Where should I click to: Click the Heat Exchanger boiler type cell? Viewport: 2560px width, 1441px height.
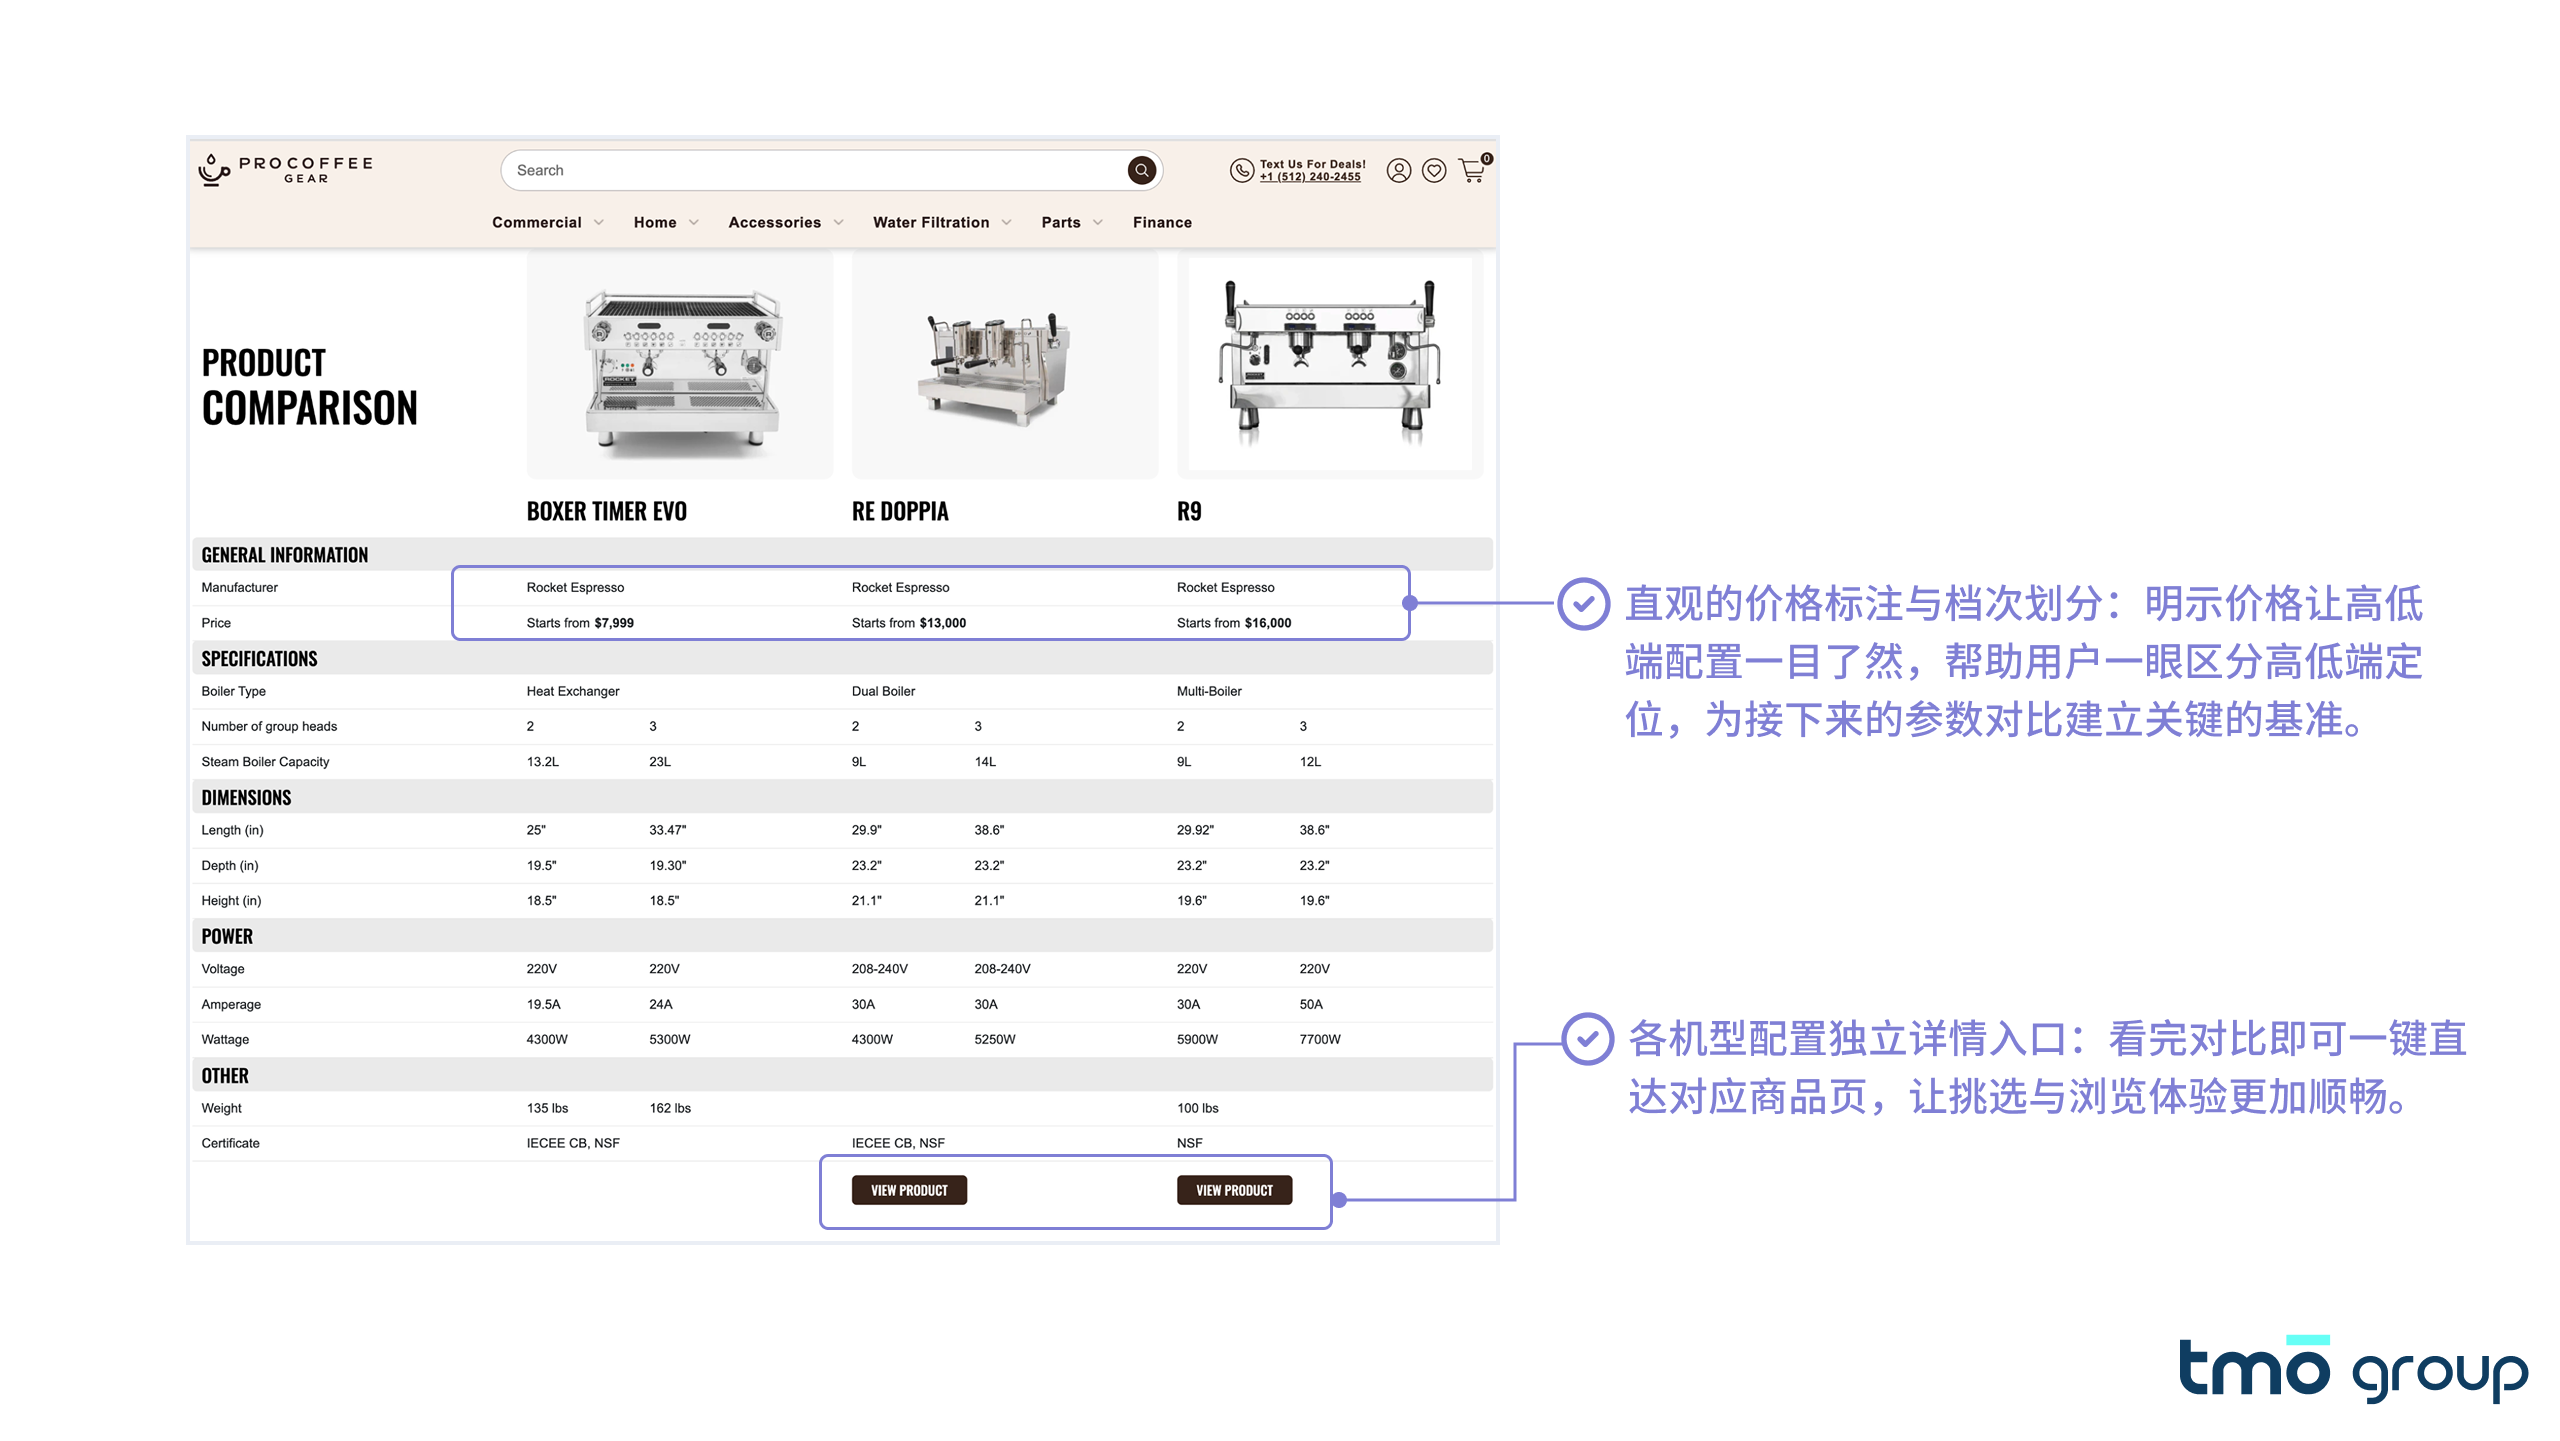(573, 691)
